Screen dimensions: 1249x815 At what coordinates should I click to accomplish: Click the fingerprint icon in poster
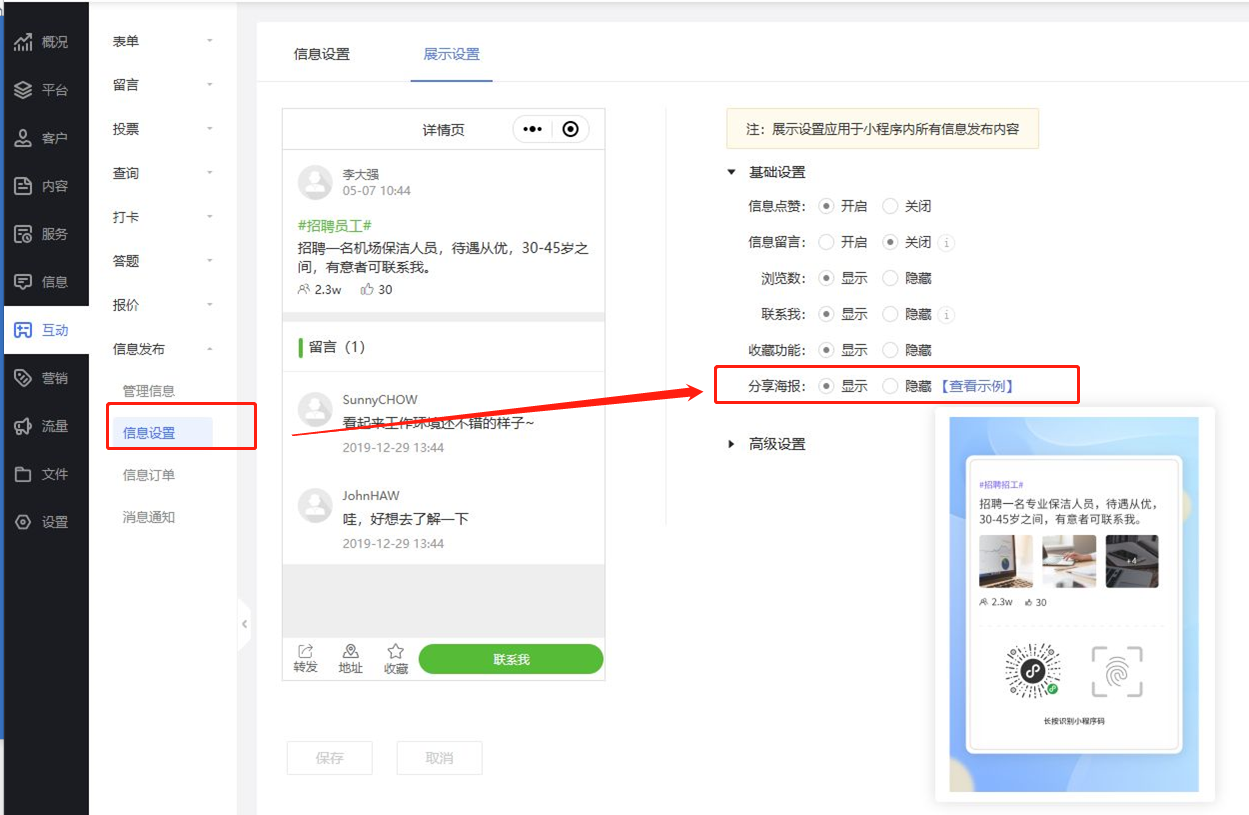pyautogui.click(x=1117, y=671)
